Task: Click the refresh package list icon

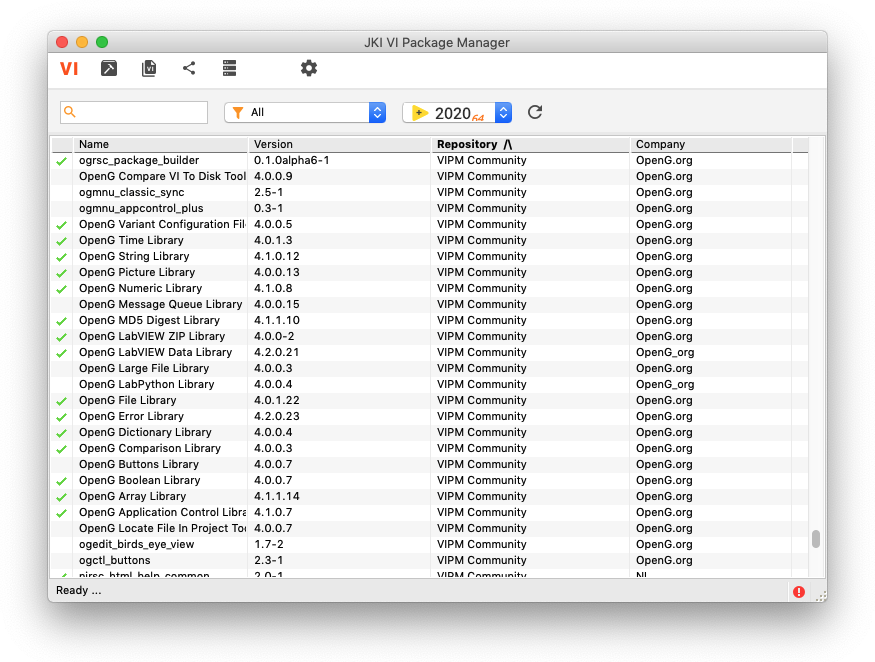Action: [x=535, y=112]
